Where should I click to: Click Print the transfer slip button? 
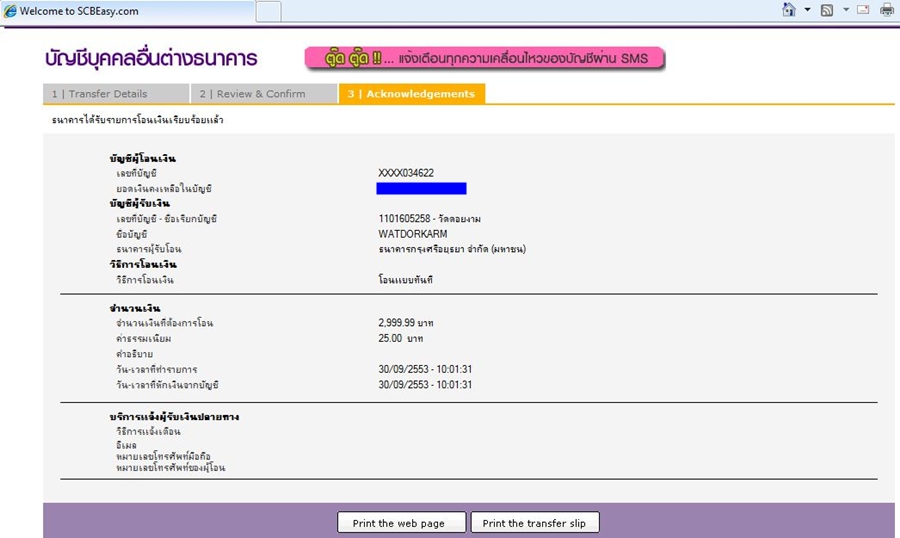[x=535, y=522]
